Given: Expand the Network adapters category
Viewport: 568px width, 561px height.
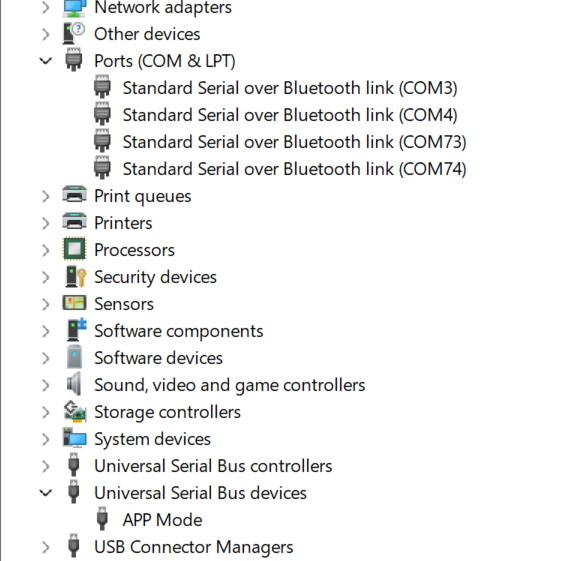Looking at the screenshot, I should point(46,7).
